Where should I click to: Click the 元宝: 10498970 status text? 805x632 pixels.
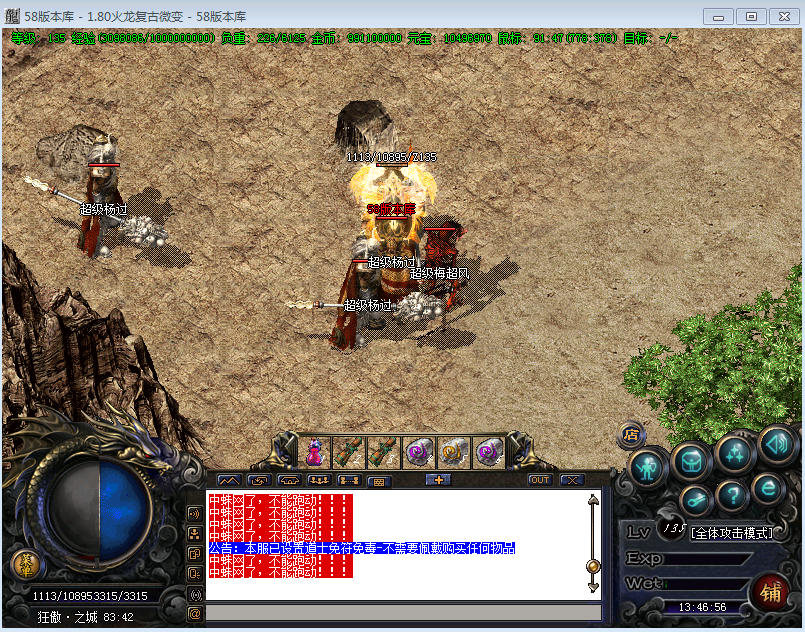point(449,38)
